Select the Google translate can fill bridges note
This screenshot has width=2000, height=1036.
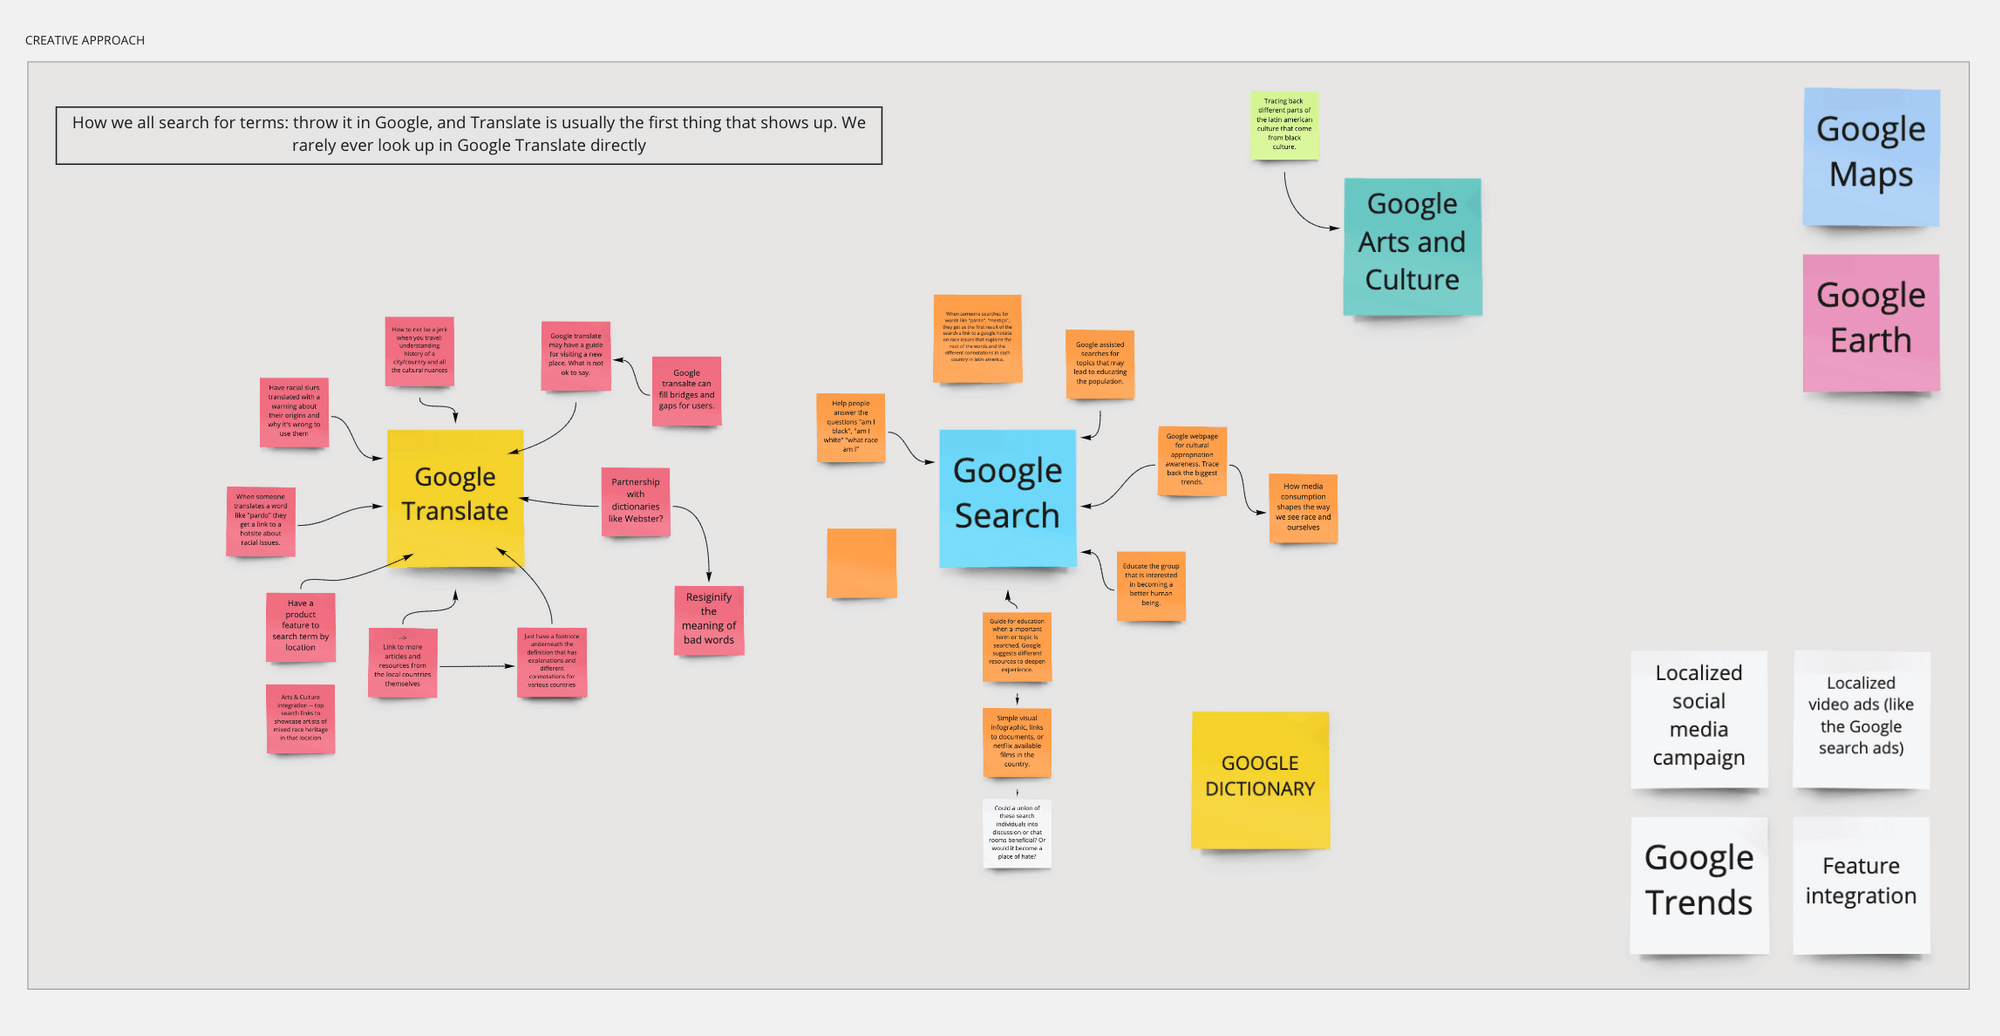[x=686, y=391]
